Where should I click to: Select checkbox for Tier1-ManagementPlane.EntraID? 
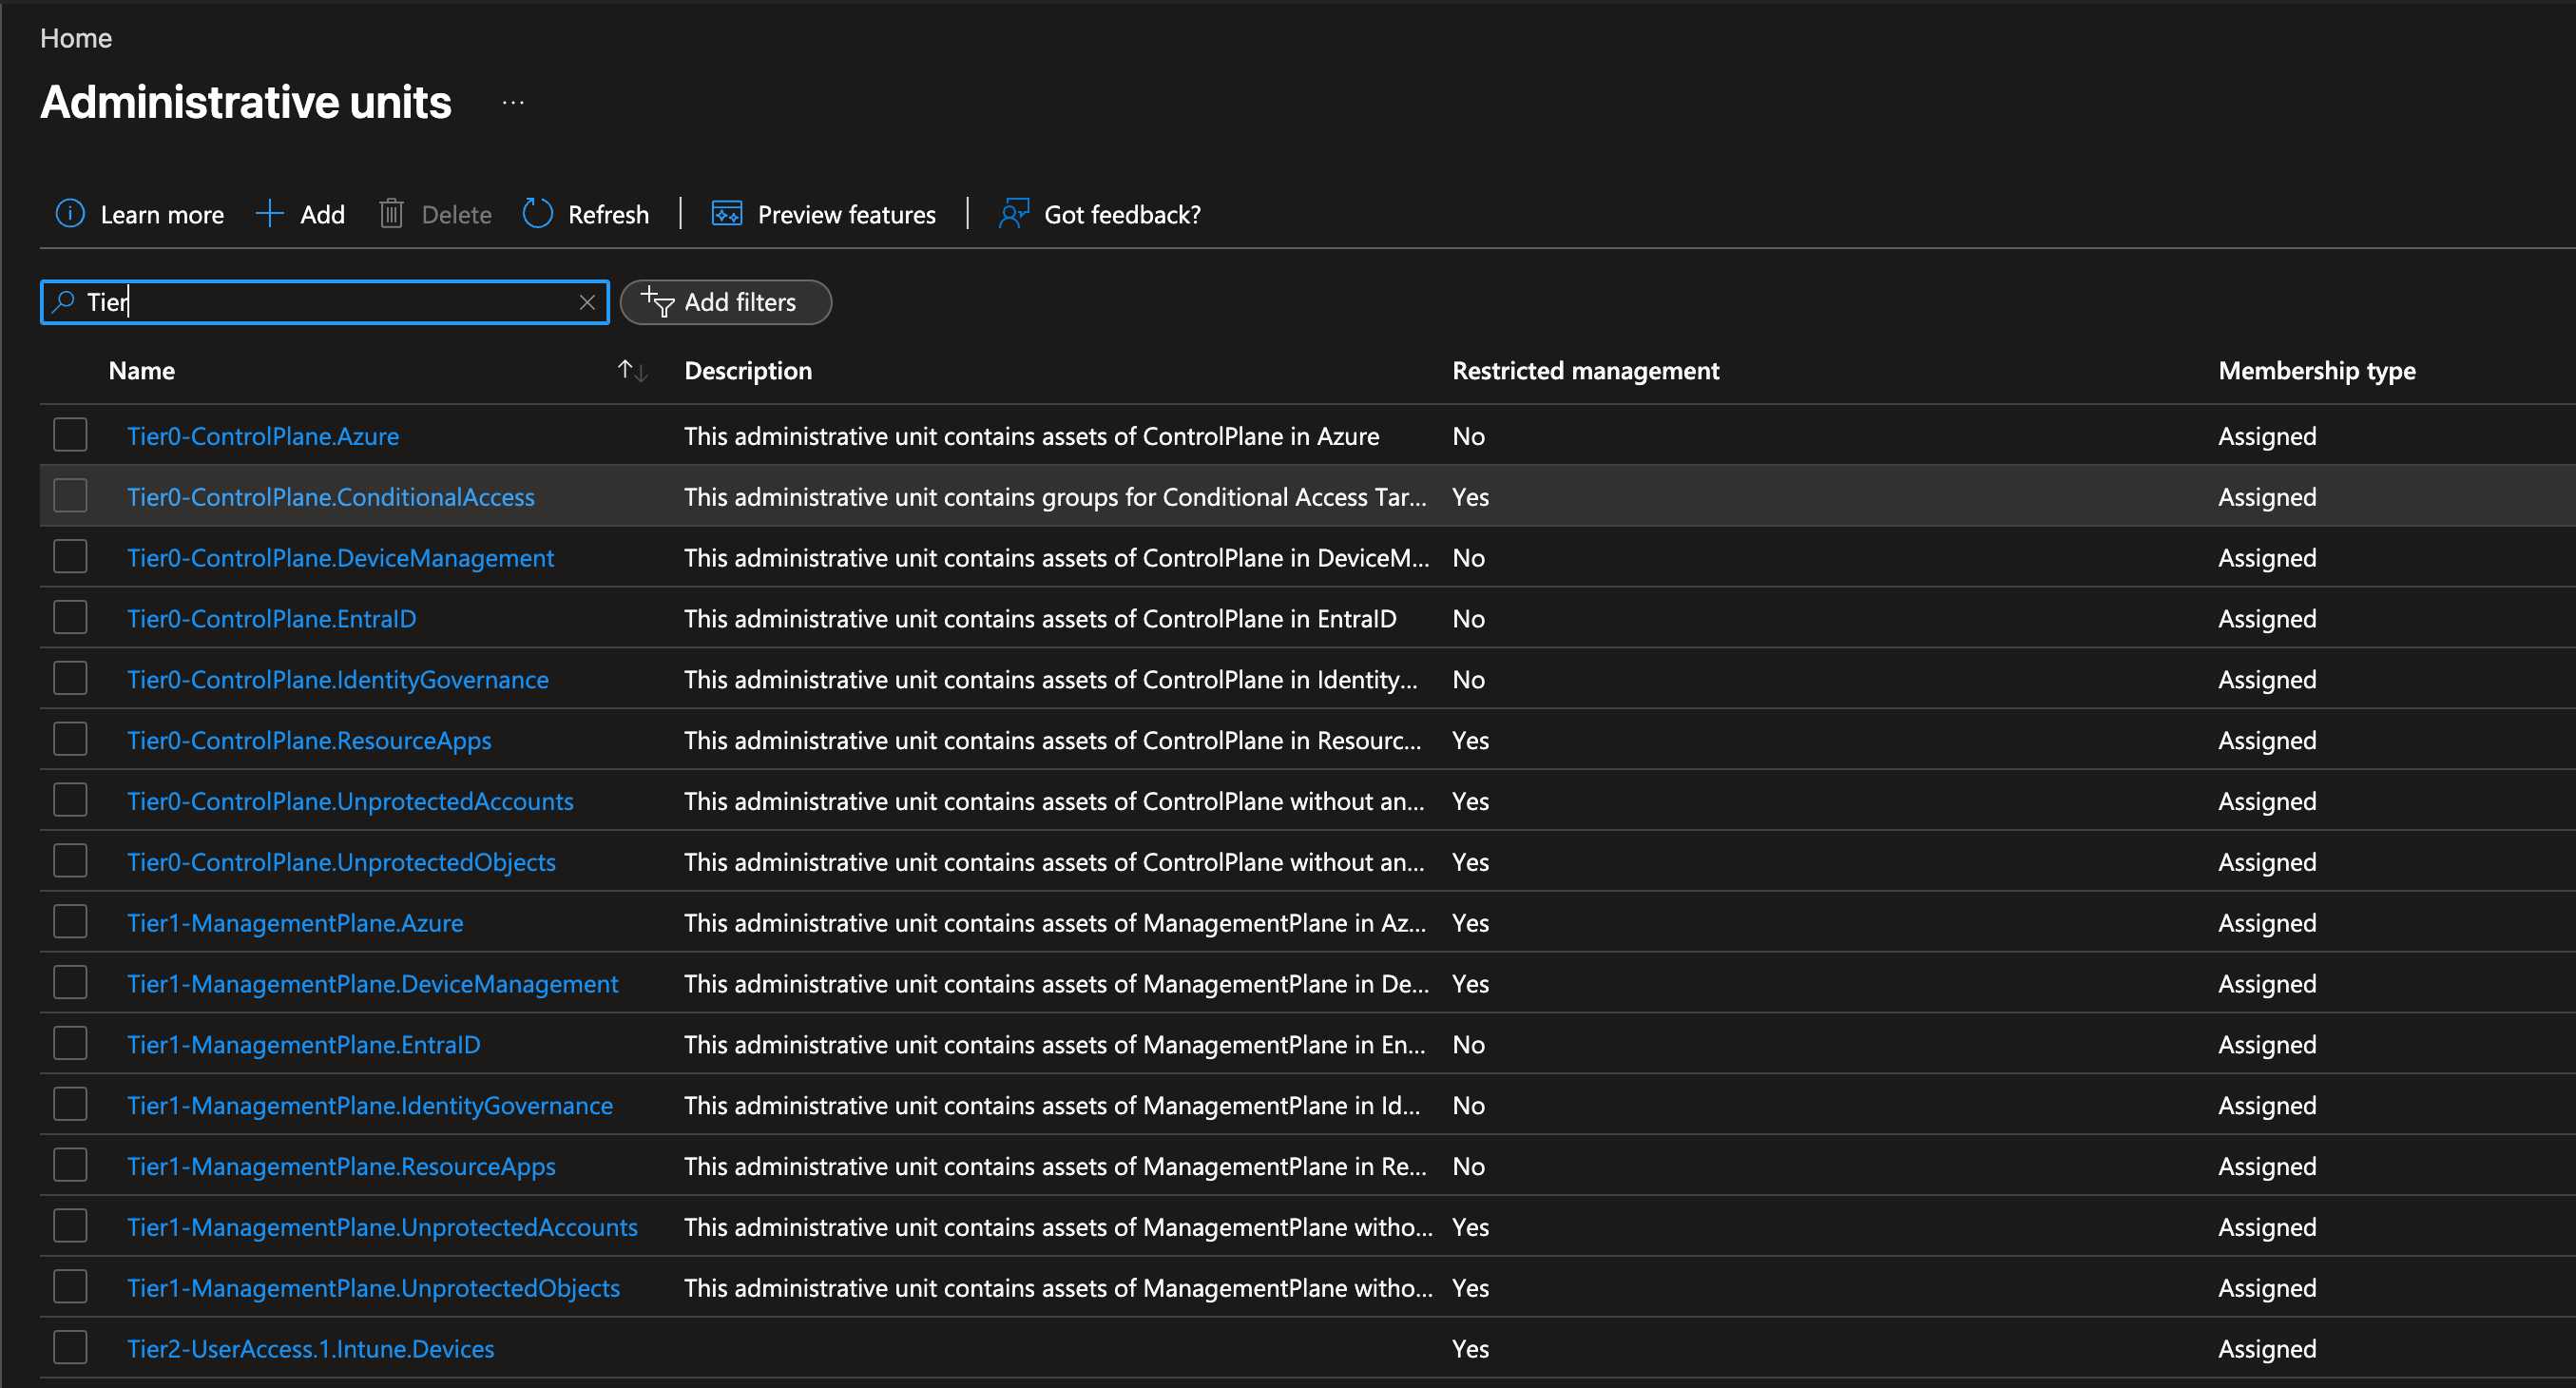(x=70, y=1044)
